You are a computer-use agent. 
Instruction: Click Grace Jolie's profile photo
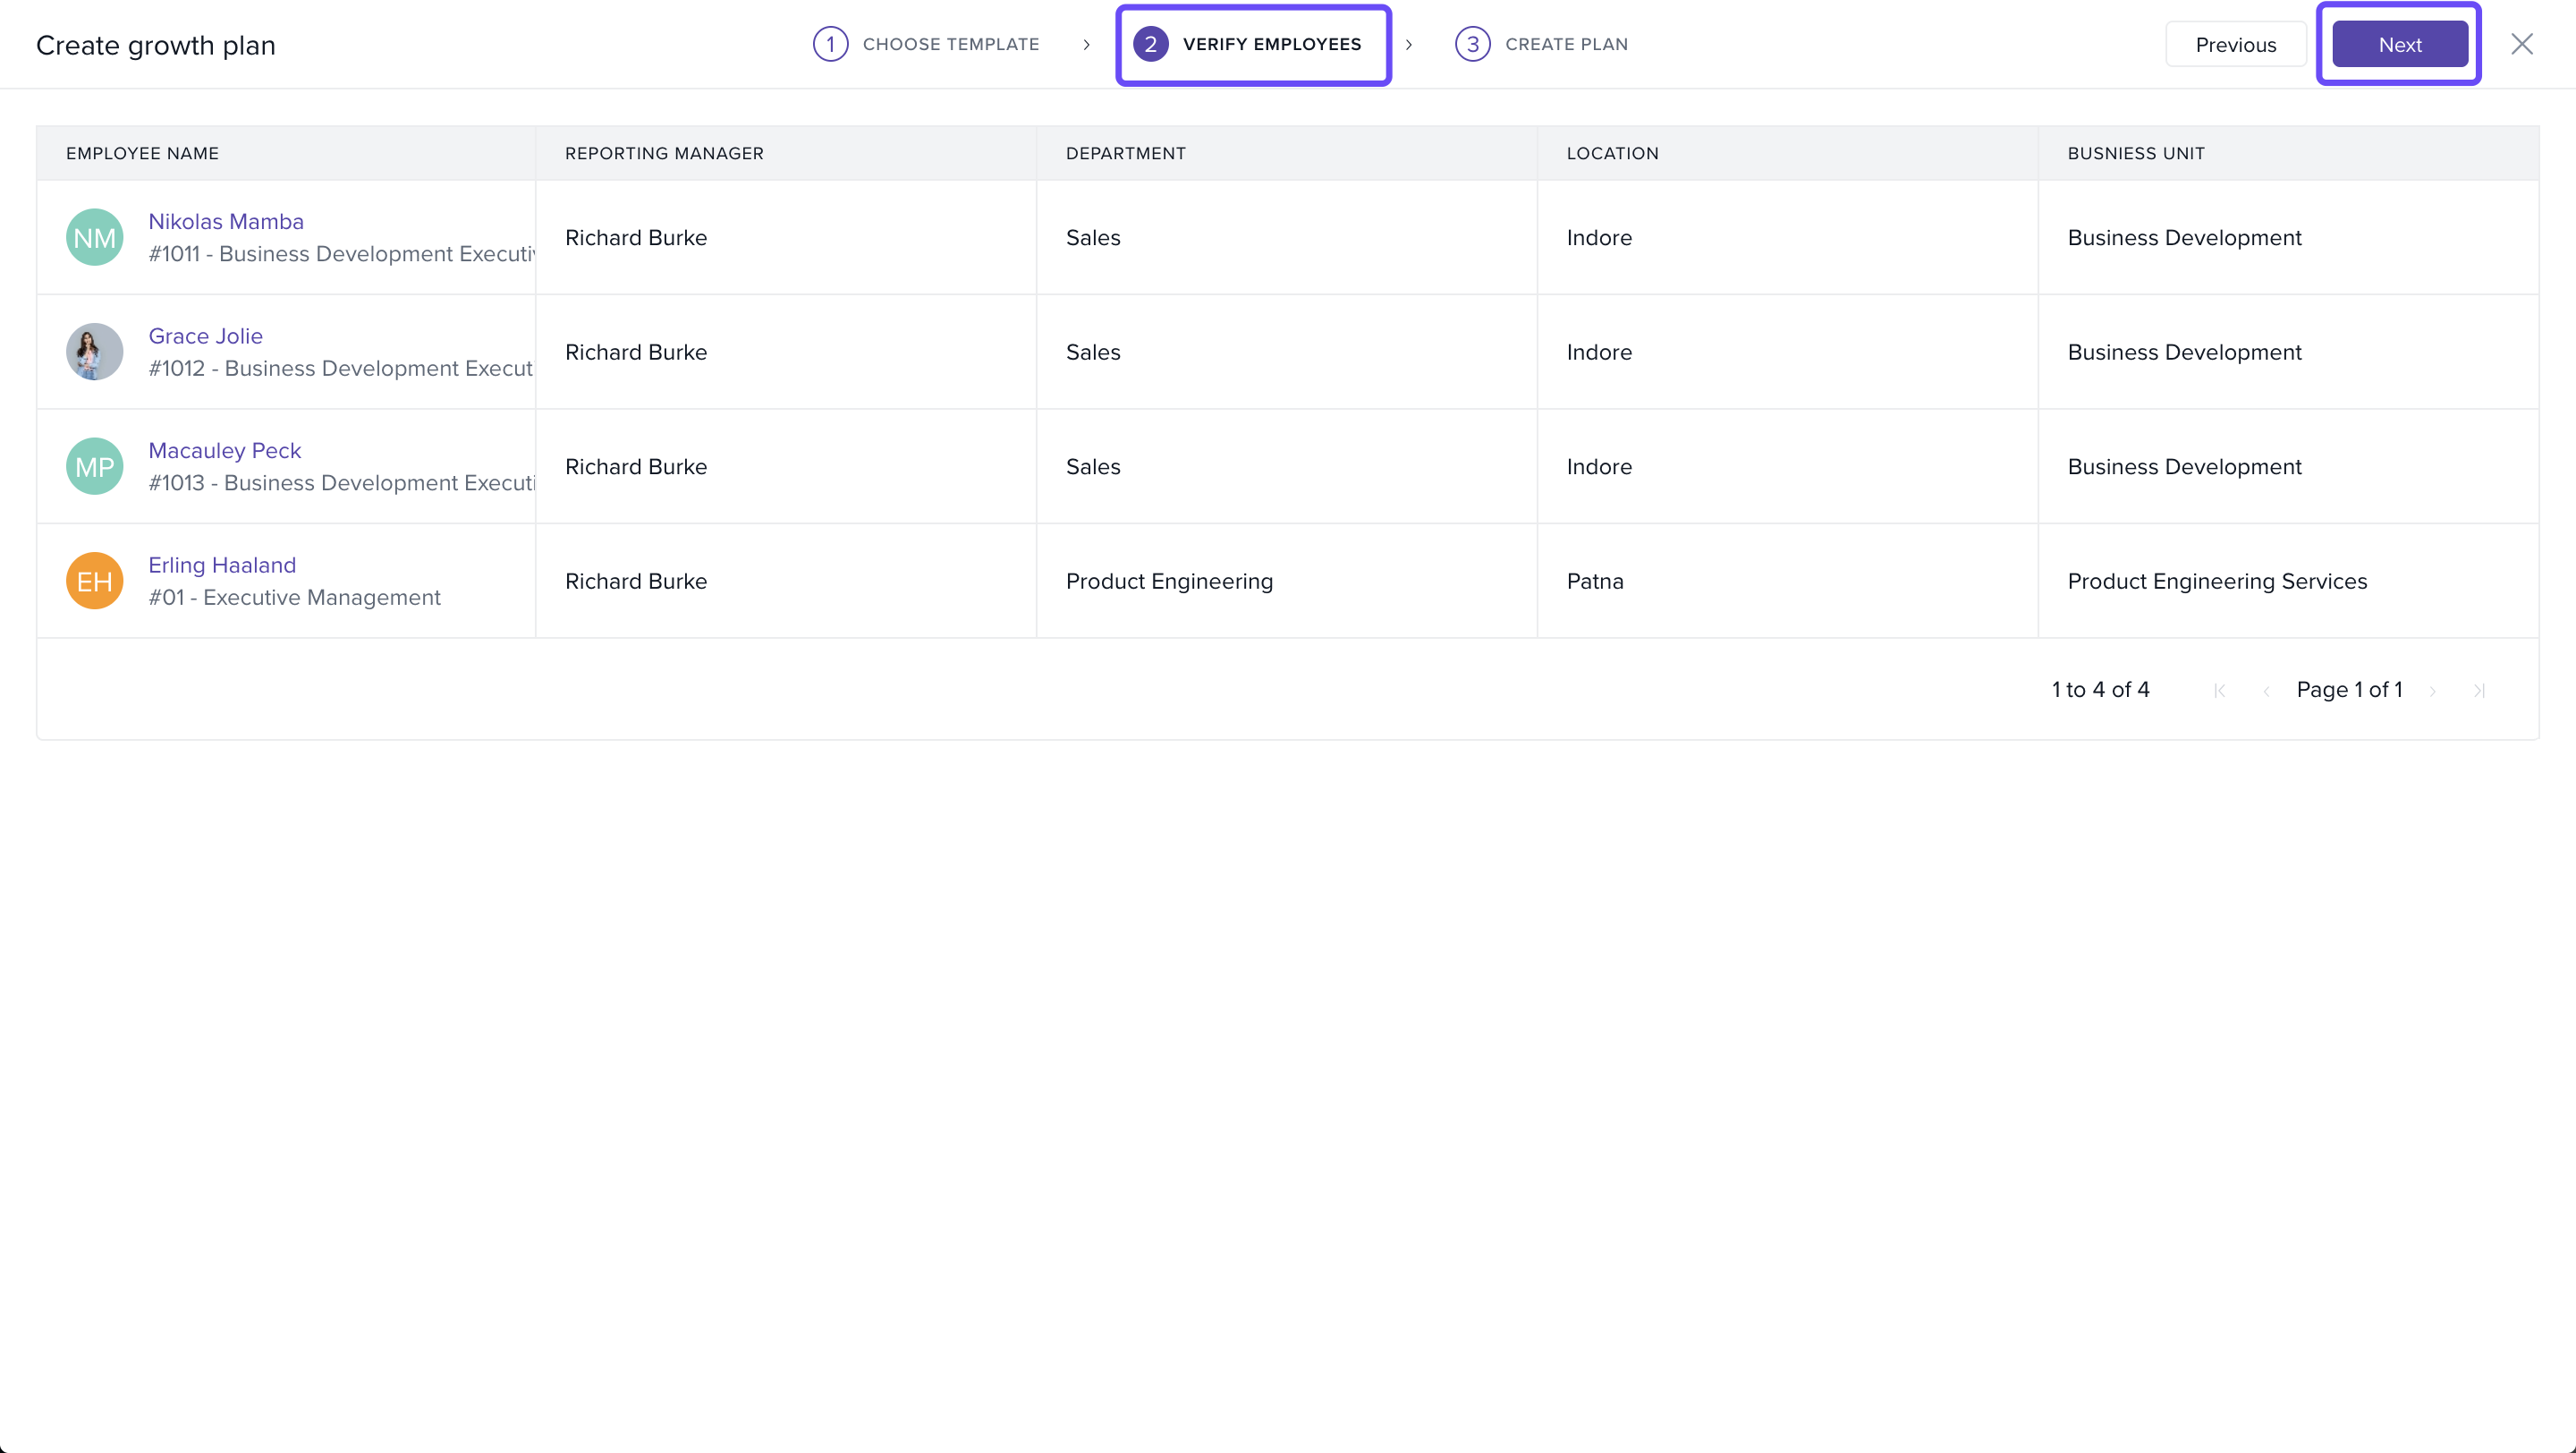click(x=94, y=352)
